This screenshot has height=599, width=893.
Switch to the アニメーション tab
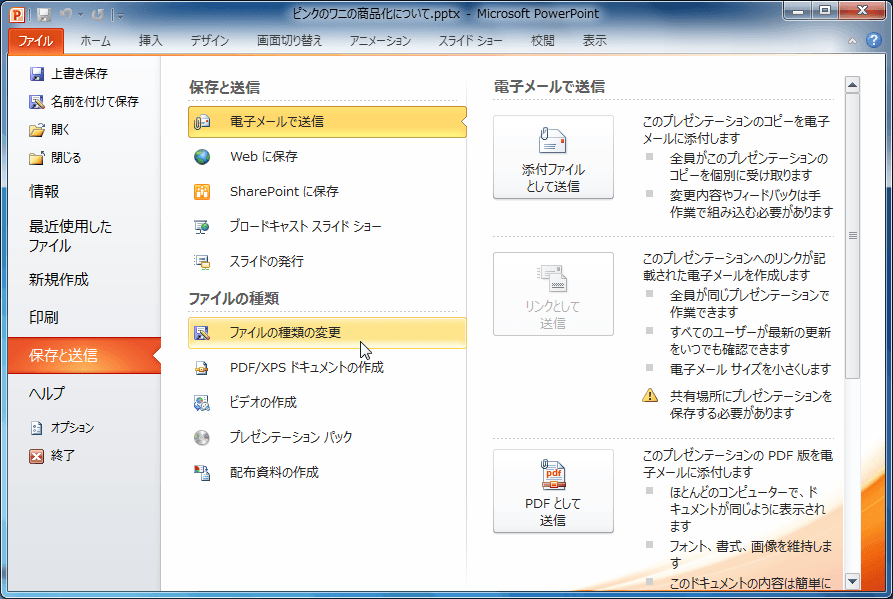tap(380, 40)
